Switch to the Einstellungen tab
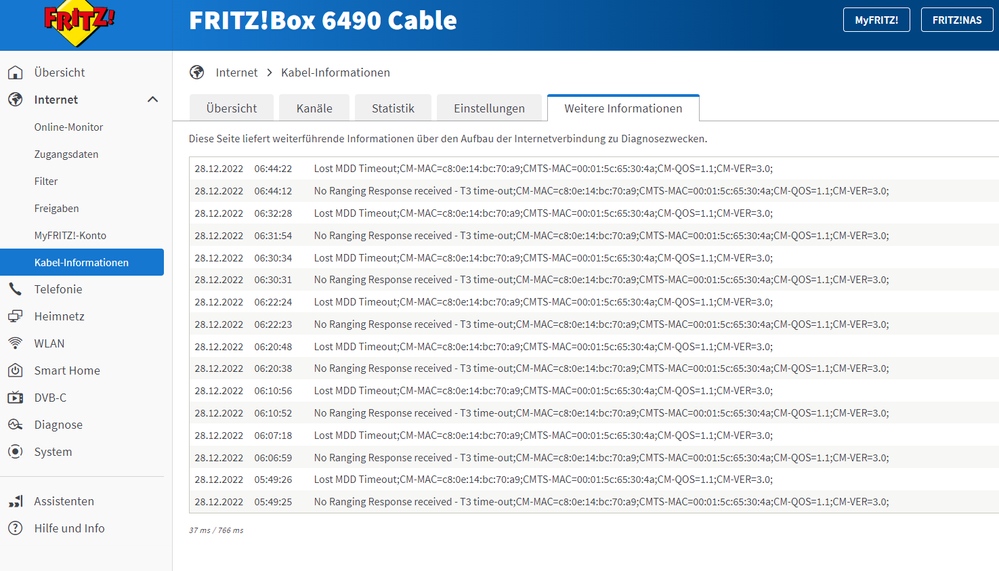Viewport: 999px width, 571px height. (489, 108)
